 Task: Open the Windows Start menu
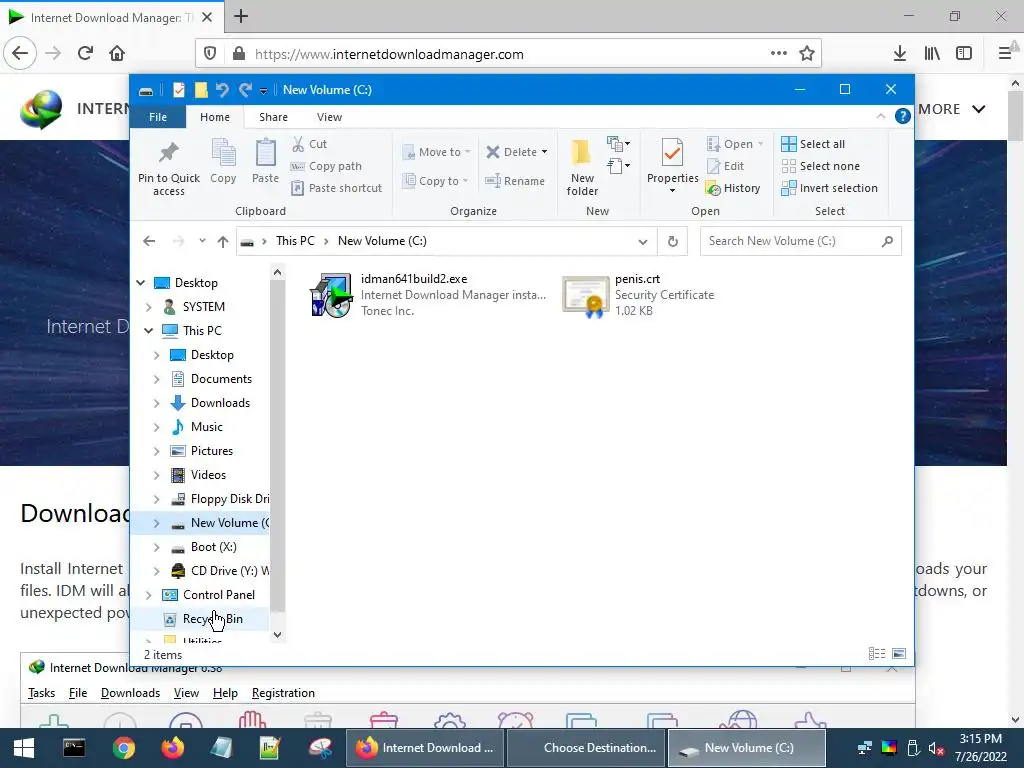pyautogui.click(x=24, y=748)
